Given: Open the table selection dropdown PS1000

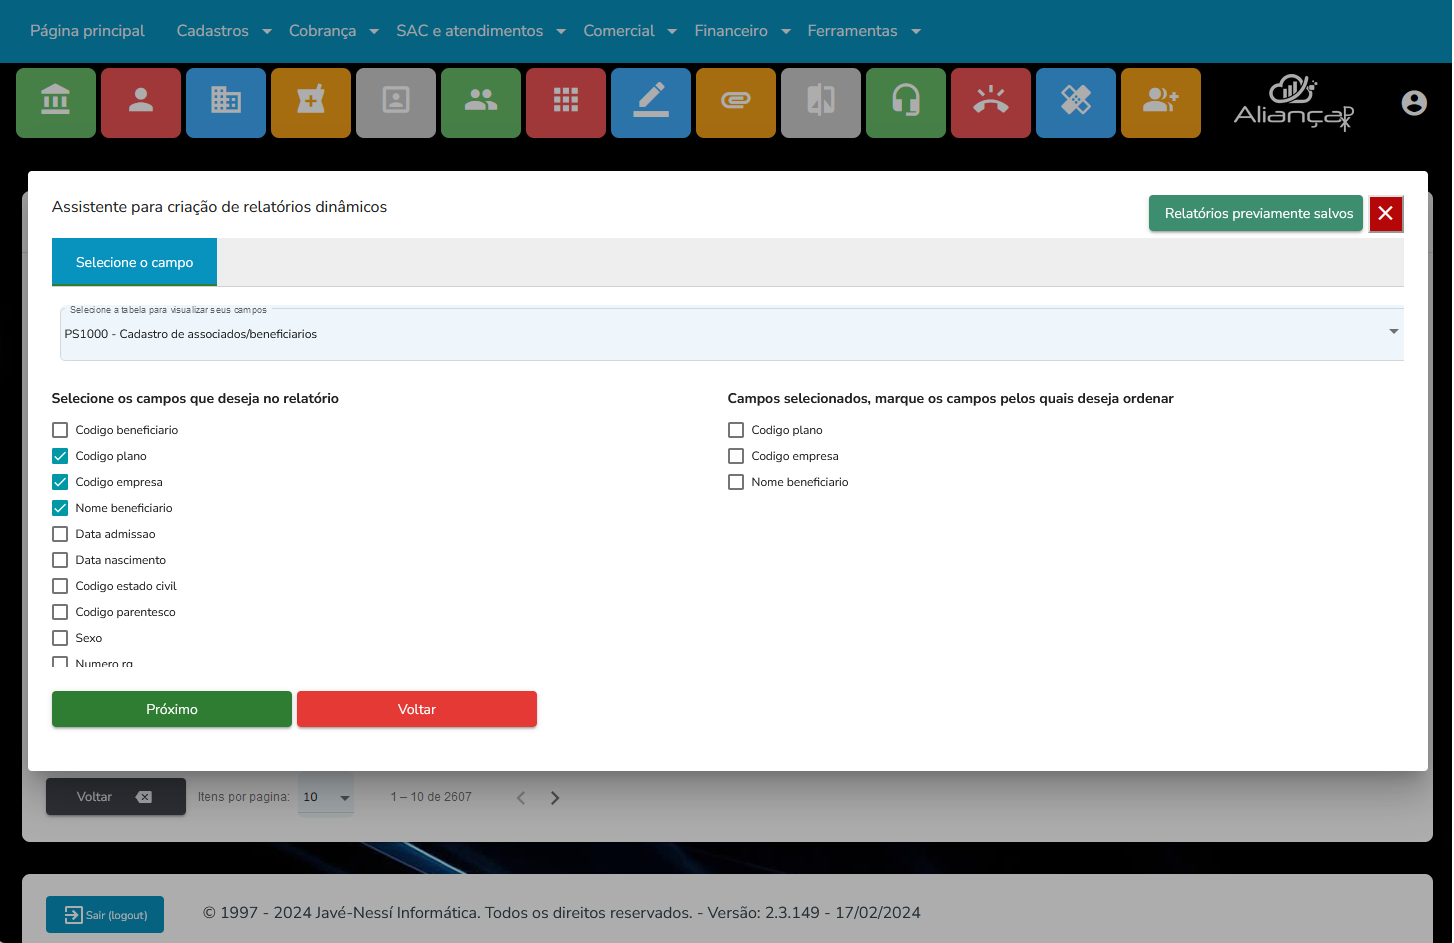Looking at the screenshot, I should pos(730,334).
